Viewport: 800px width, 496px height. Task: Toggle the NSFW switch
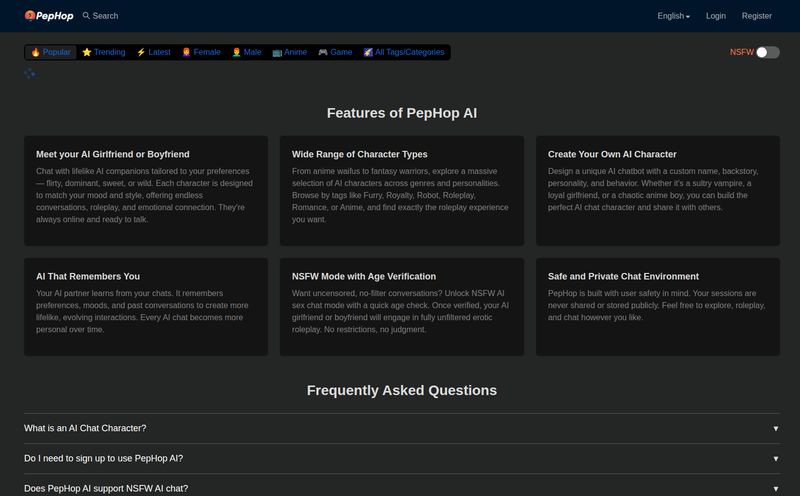point(767,52)
